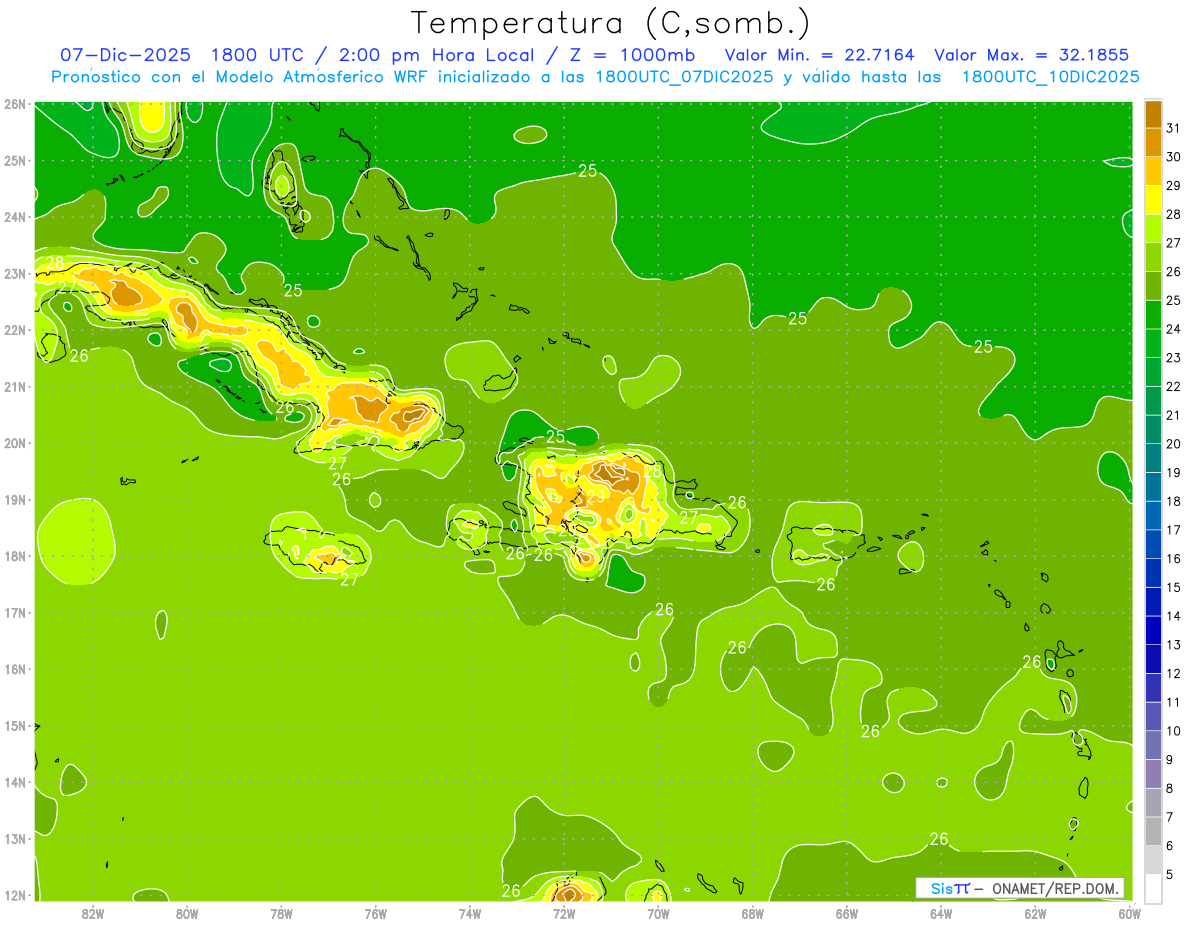Image resolution: width=1200 pixels, height=927 pixels.
Task: Click the '66W' longitude axis label
Action: click(847, 913)
